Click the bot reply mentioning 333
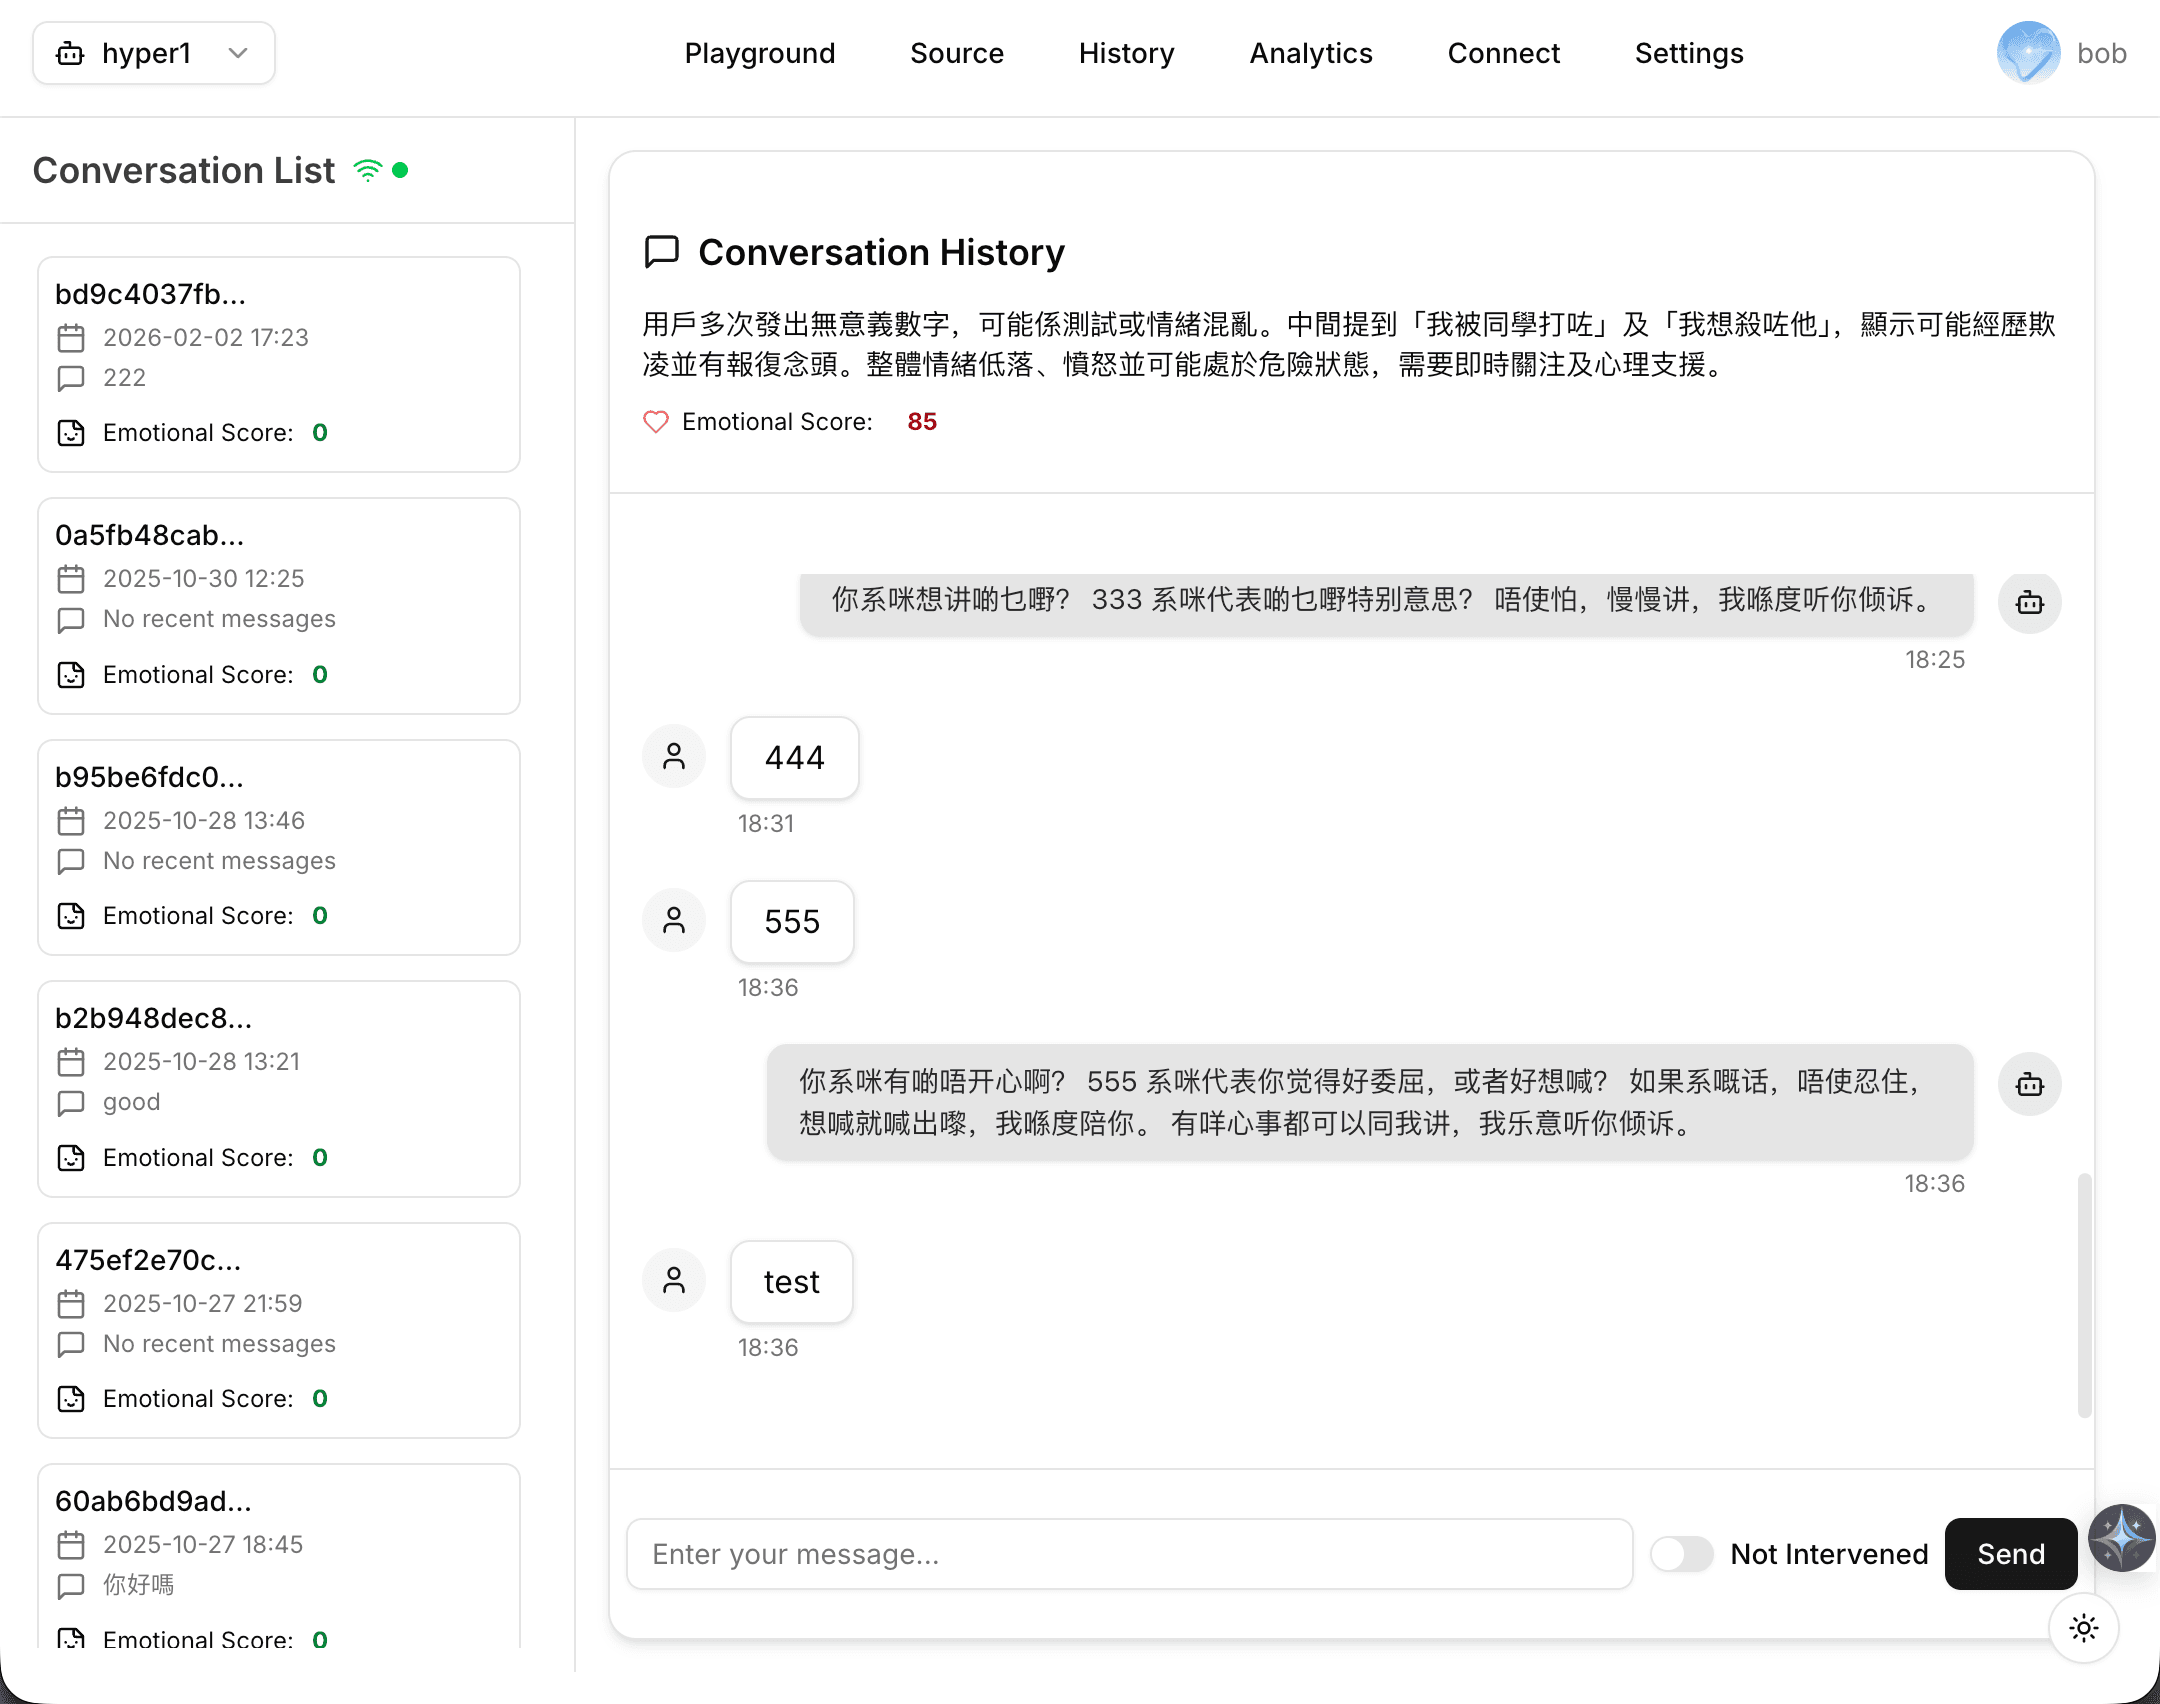 click(x=1387, y=603)
